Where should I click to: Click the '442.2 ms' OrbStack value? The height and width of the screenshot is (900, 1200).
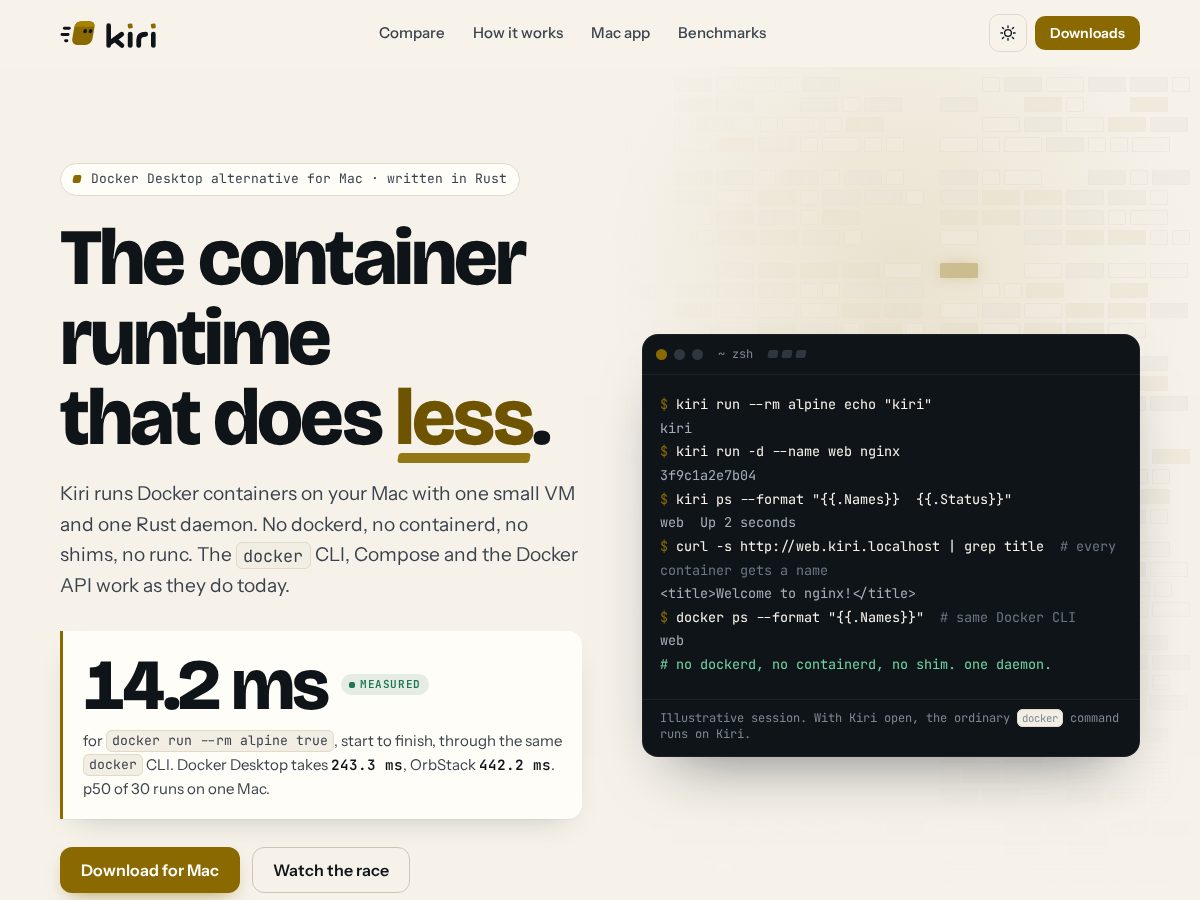tap(515, 765)
